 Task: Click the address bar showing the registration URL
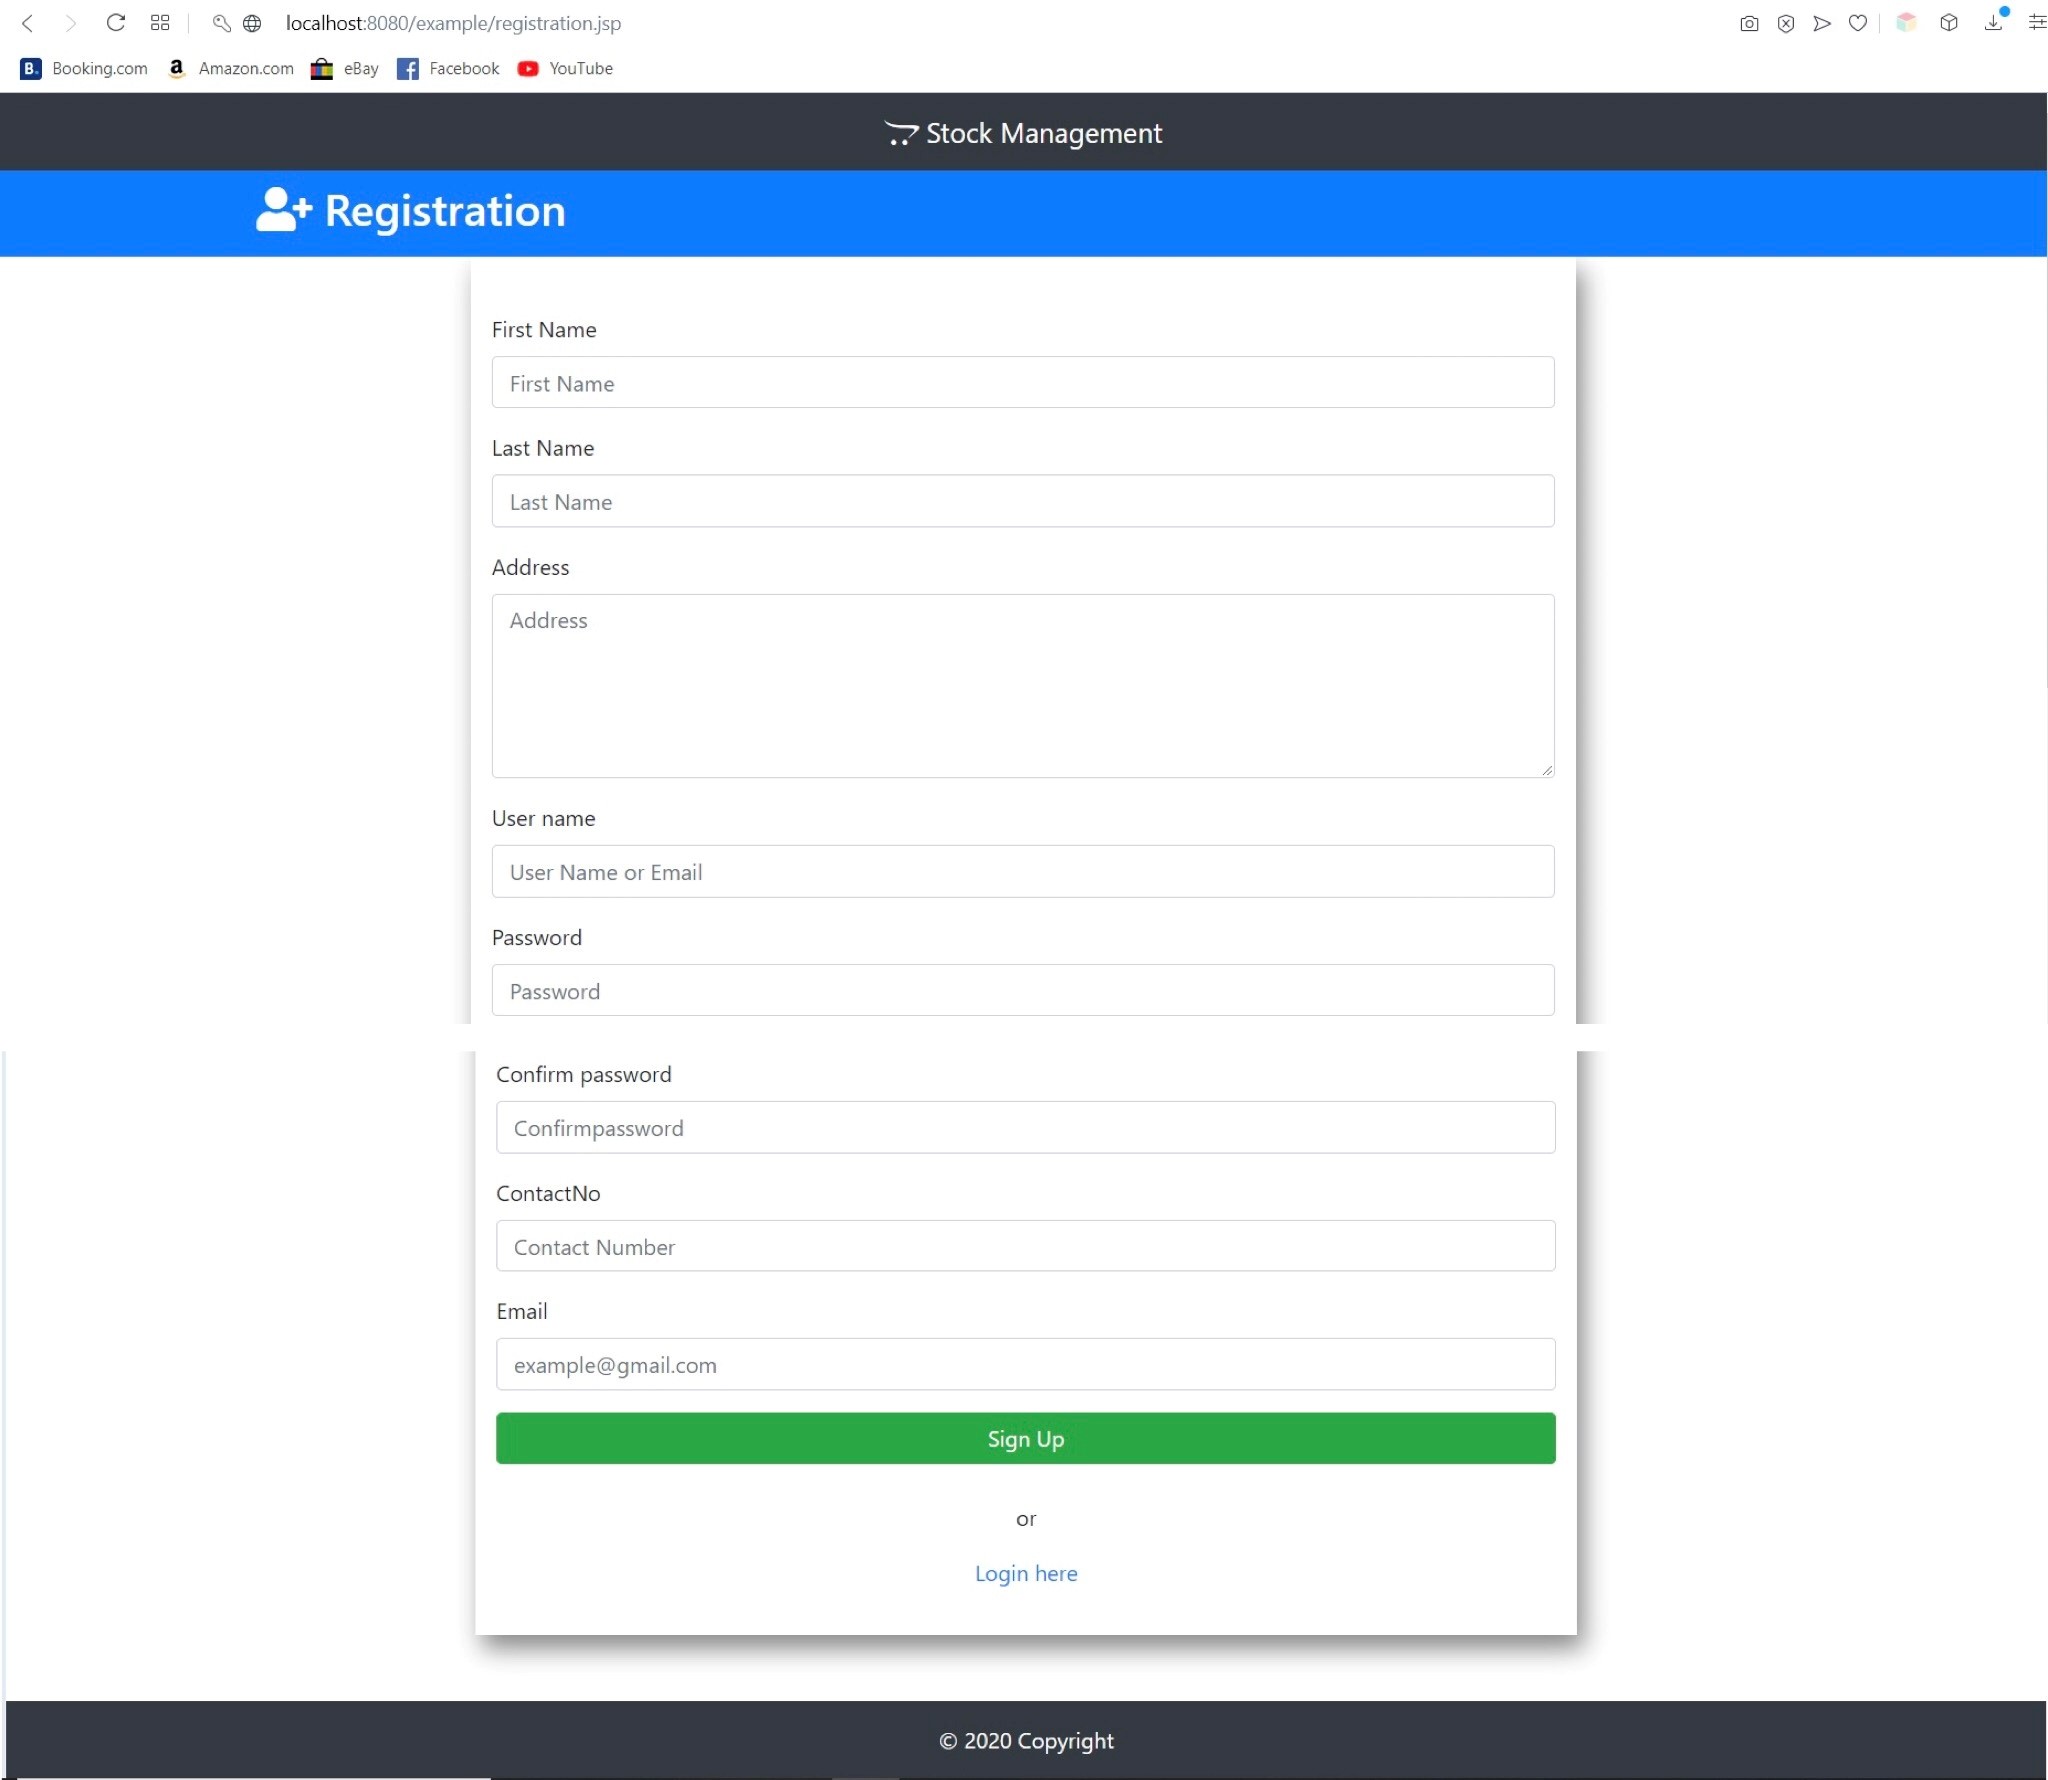(452, 22)
